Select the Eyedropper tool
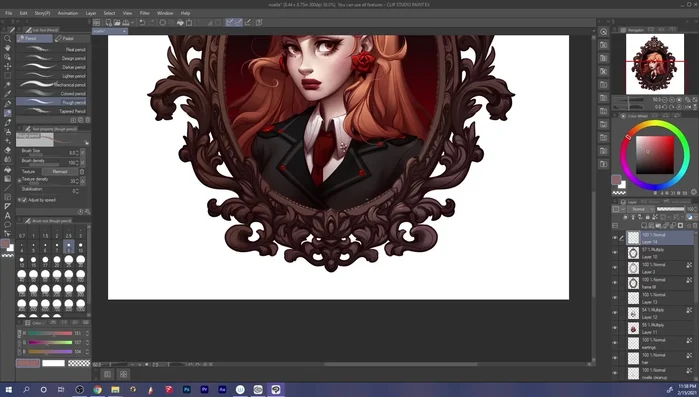The height and width of the screenshot is (397, 699). pos(7,94)
